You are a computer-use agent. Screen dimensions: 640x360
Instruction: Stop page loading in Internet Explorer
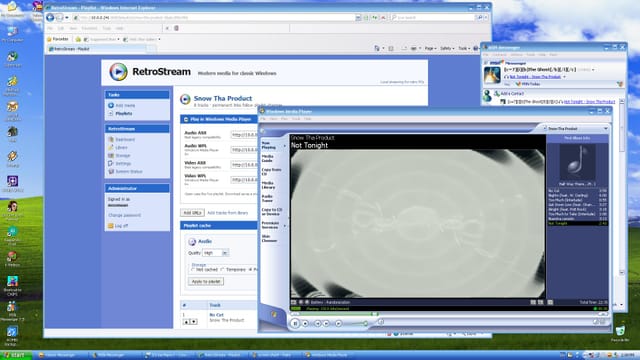tap(383, 18)
